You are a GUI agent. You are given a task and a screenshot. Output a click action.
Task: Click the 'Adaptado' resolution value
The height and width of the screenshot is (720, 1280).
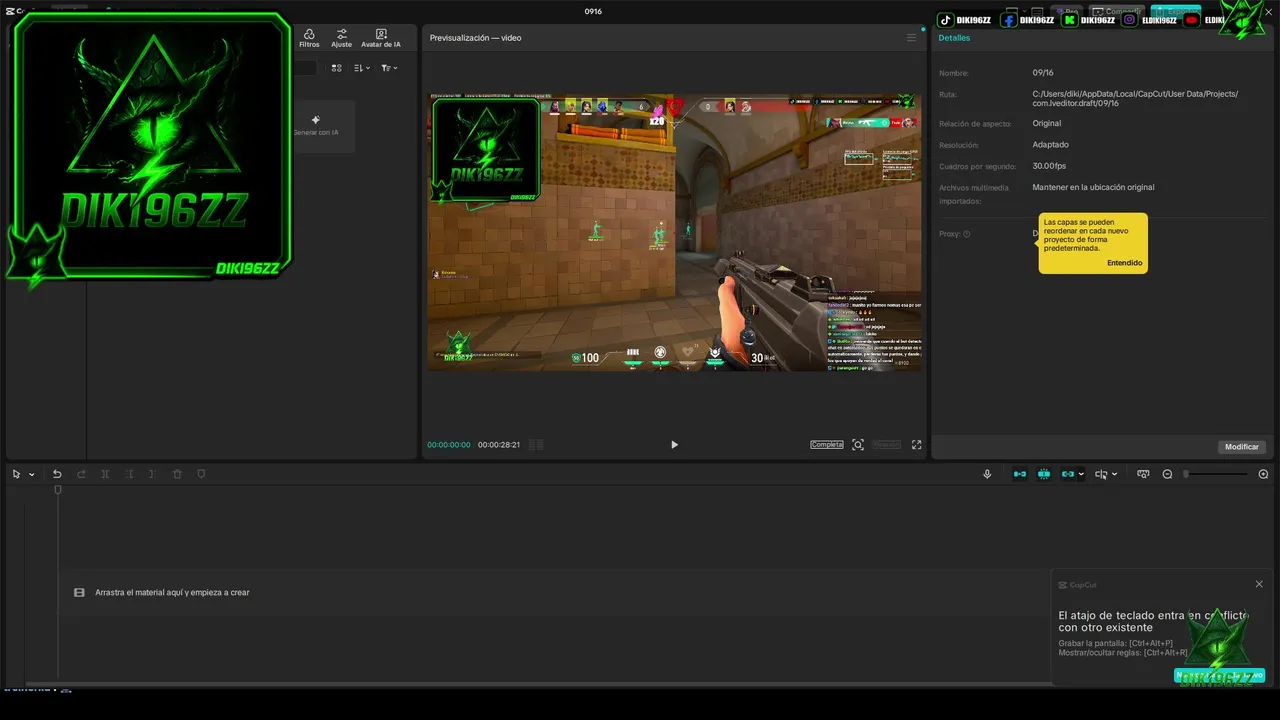point(1050,145)
